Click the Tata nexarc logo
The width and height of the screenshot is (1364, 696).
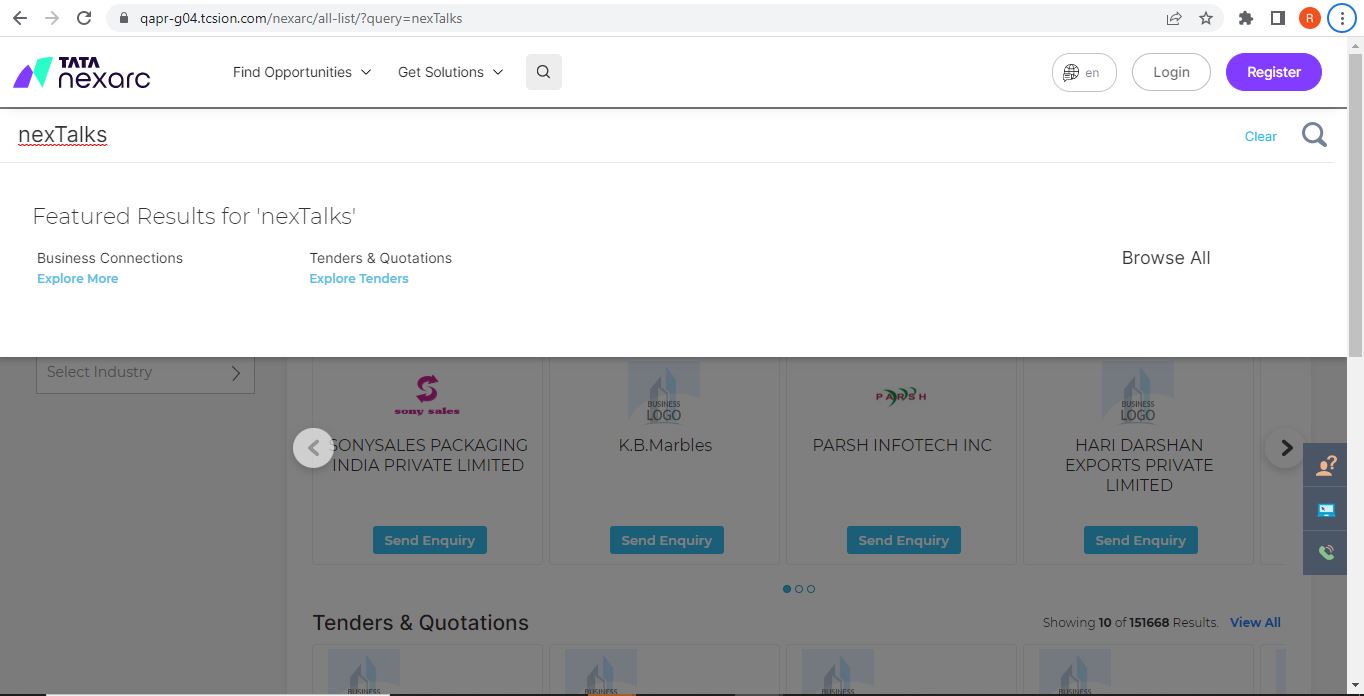click(x=82, y=72)
